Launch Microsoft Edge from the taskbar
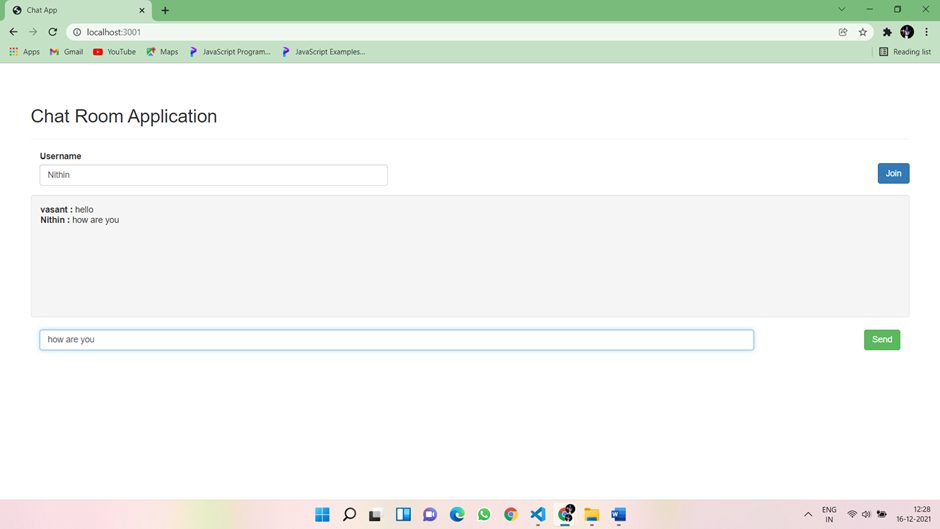This screenshot has width=940, height=529. [457, 515]
